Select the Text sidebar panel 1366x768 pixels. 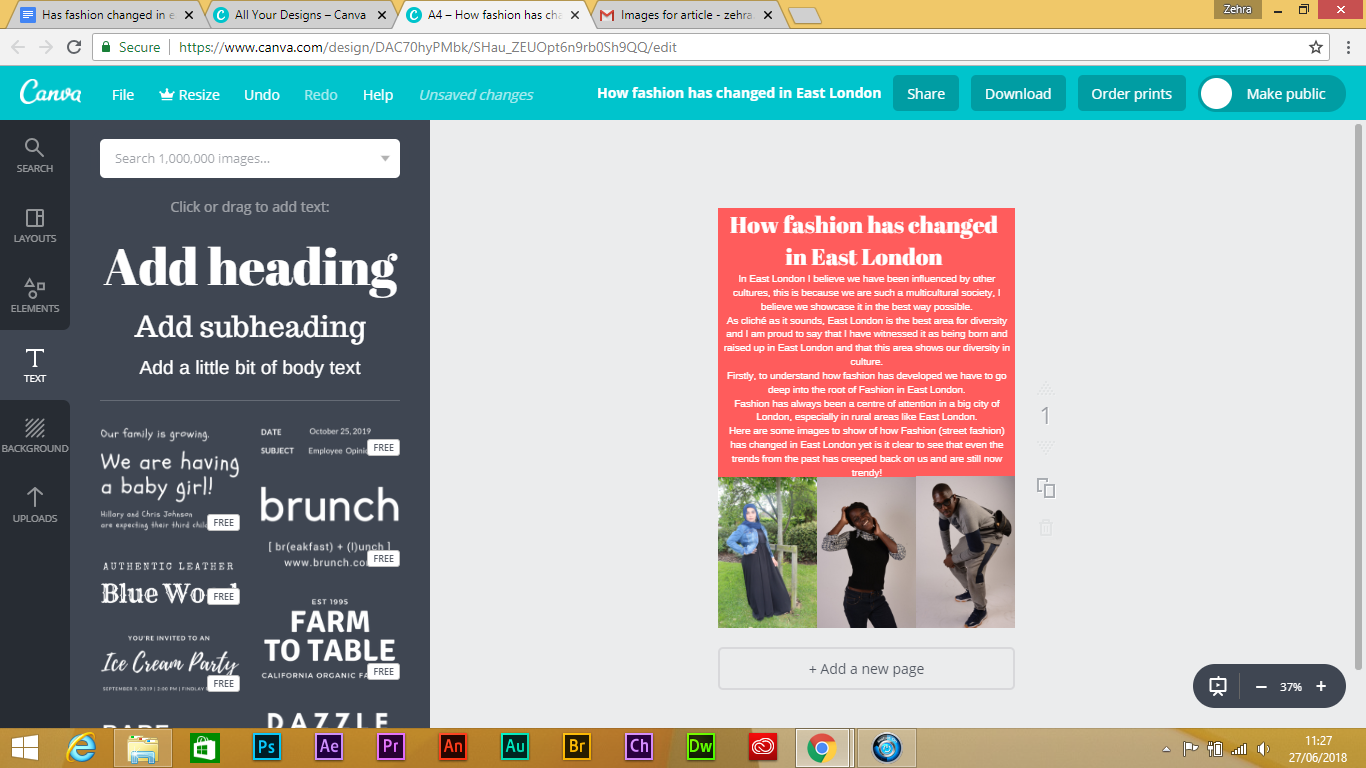pos(35,365)
